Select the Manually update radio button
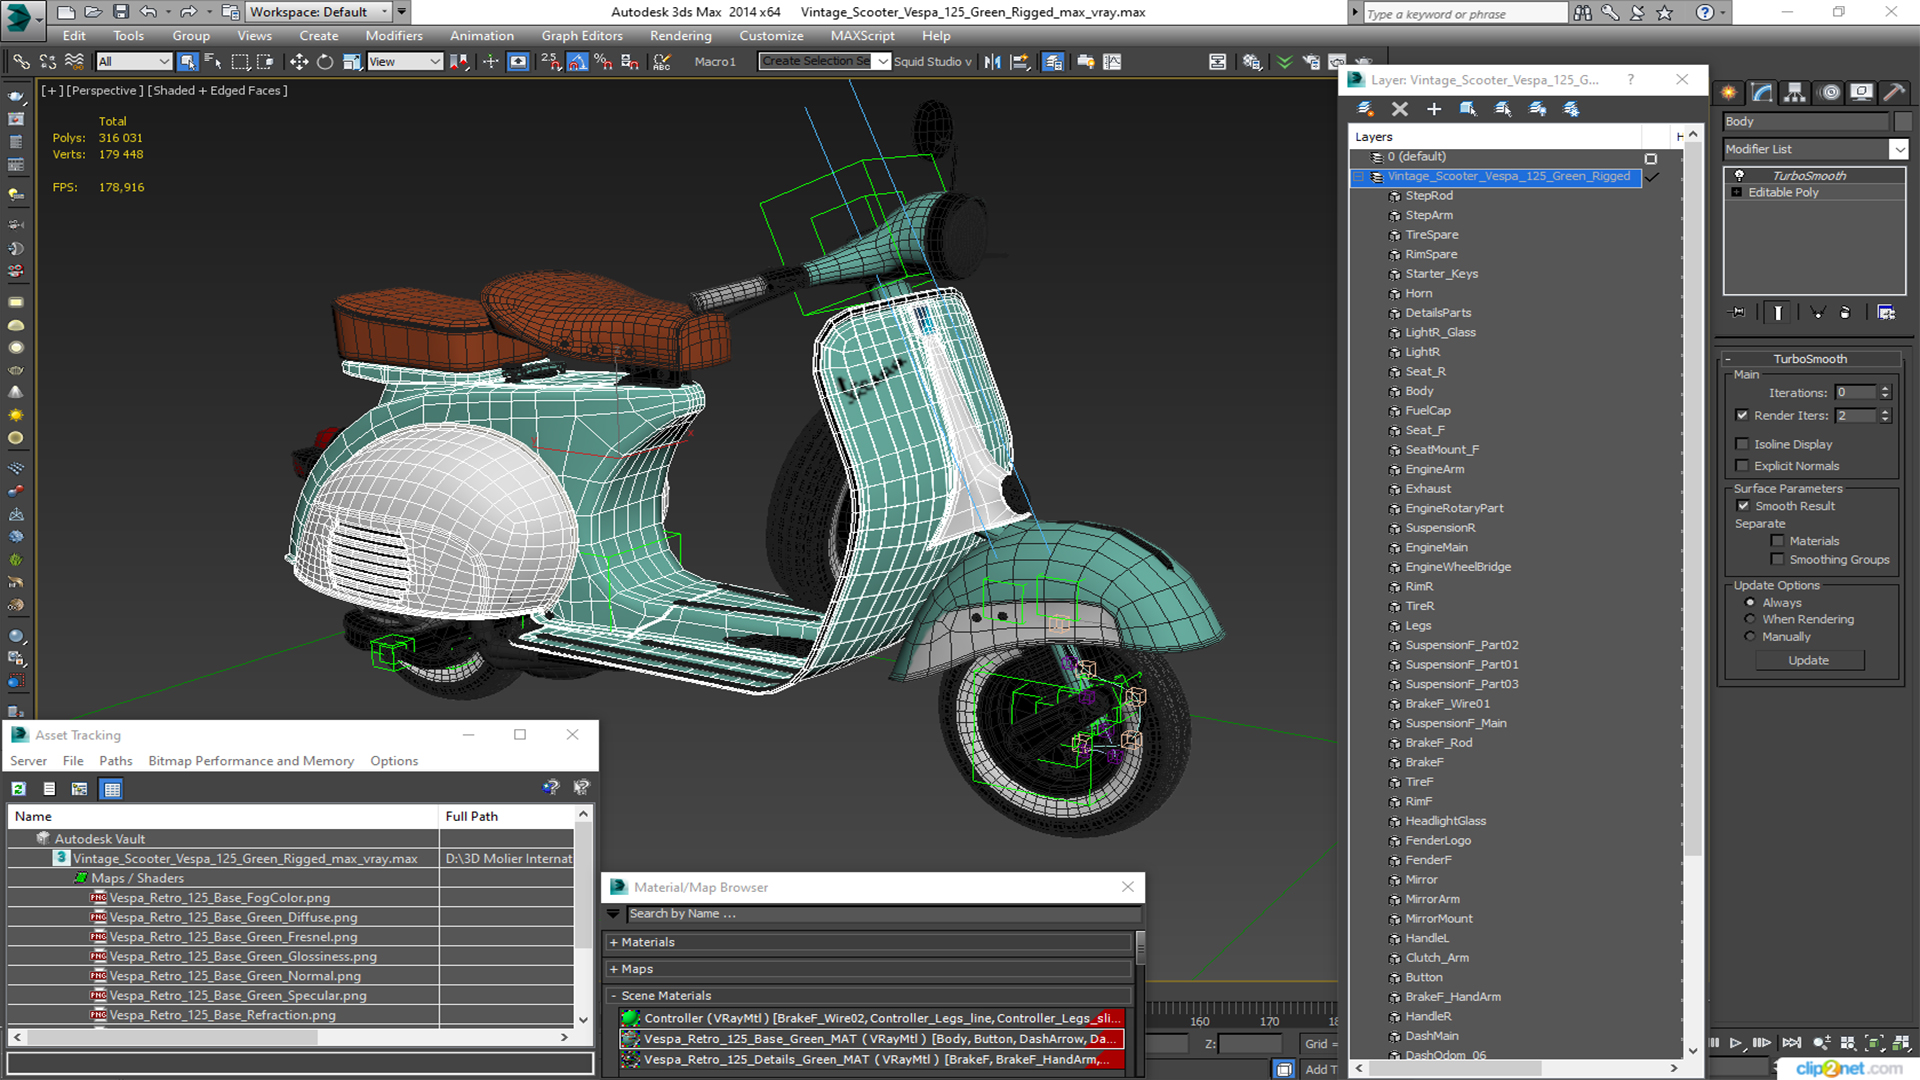Viewport: 1920px width, 1080px height. pos(1750,637)
